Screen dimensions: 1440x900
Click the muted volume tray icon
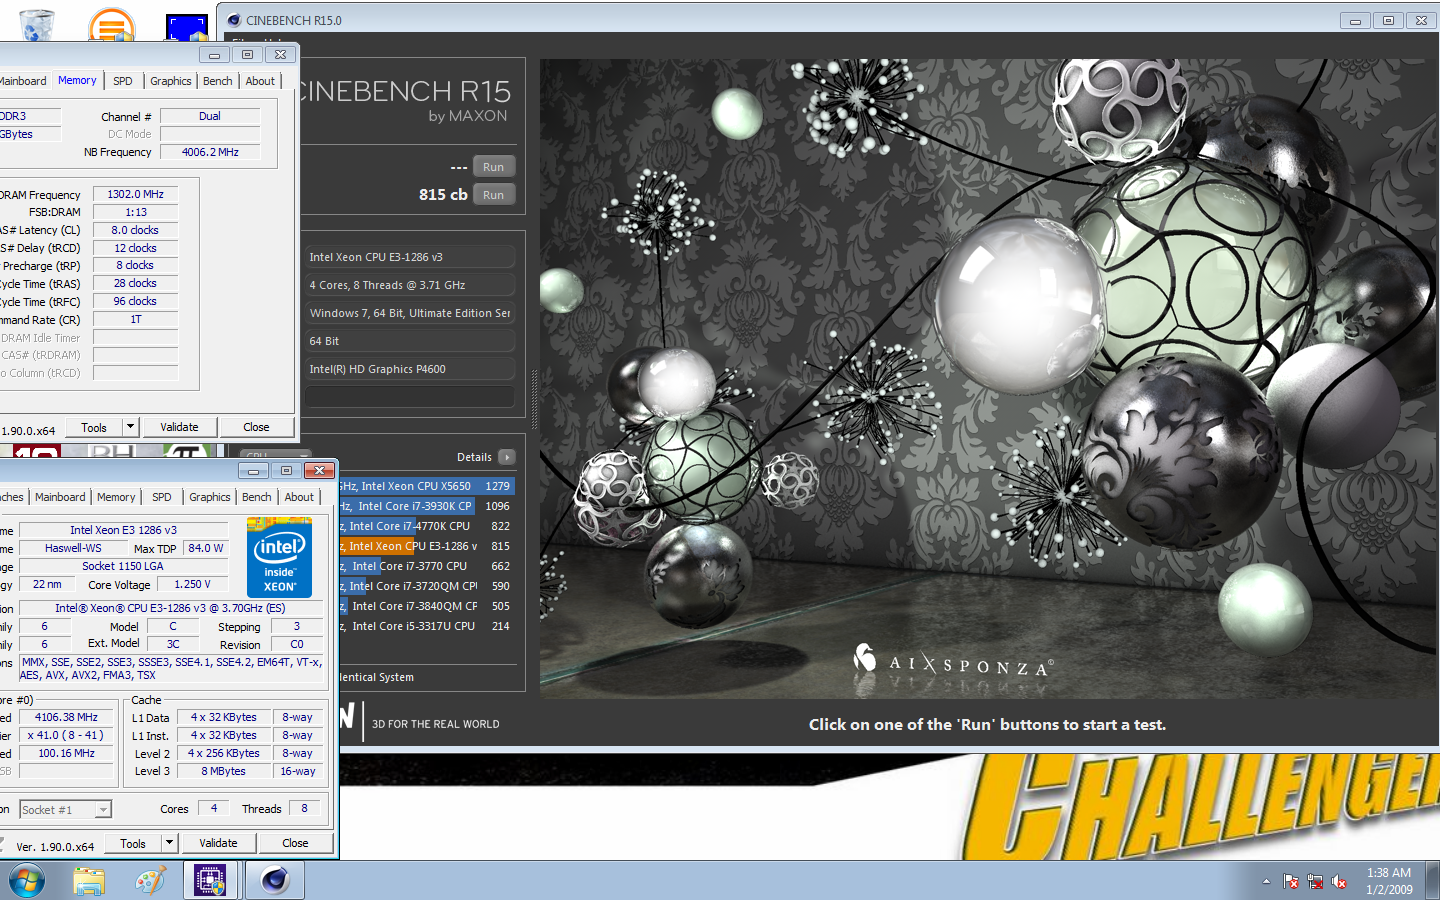[x=1339, y=882]
